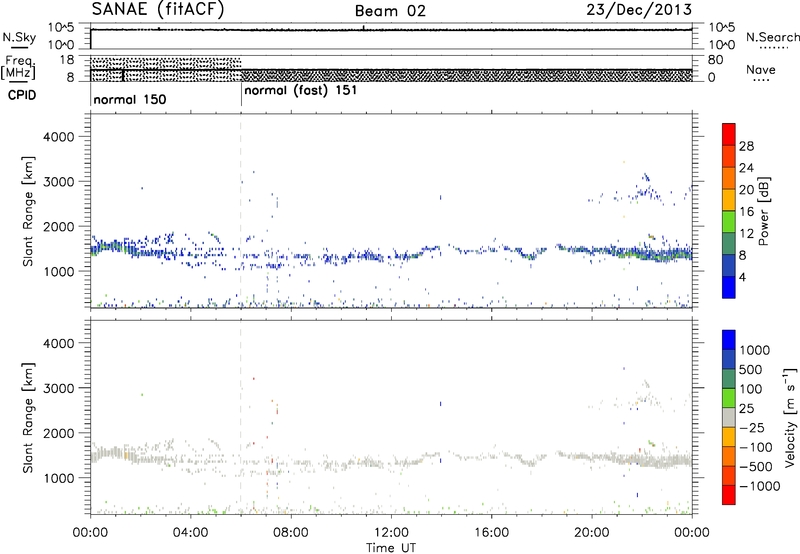Click the 25 label on the velocity colorbar
The width and height of the screenshot is (800, 554).
point(747,409)
